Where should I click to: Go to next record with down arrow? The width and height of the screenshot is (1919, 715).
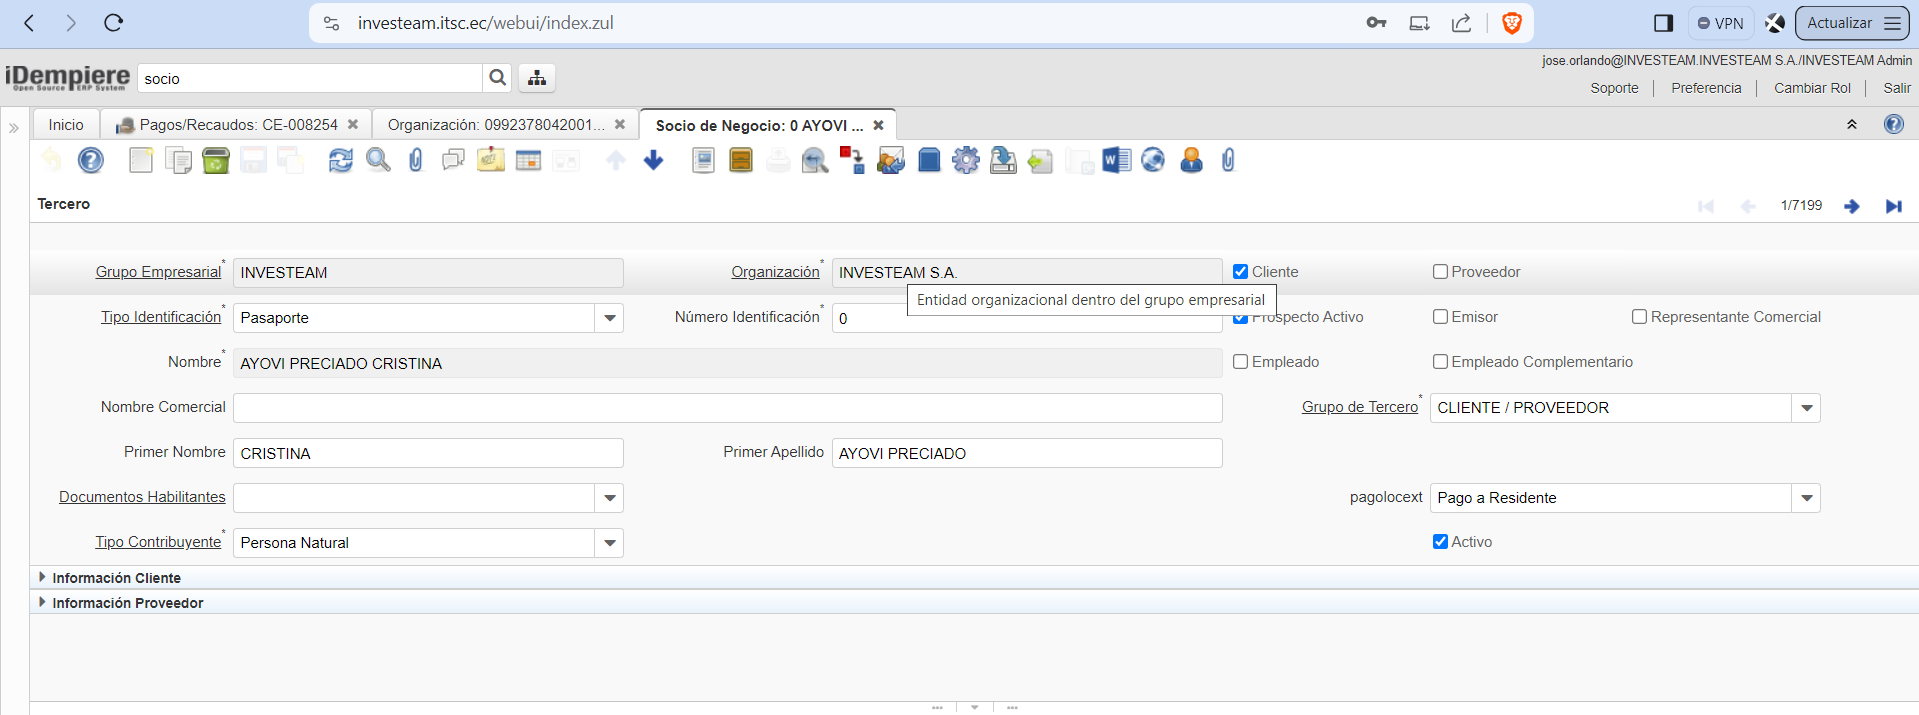tap(653, 160)
